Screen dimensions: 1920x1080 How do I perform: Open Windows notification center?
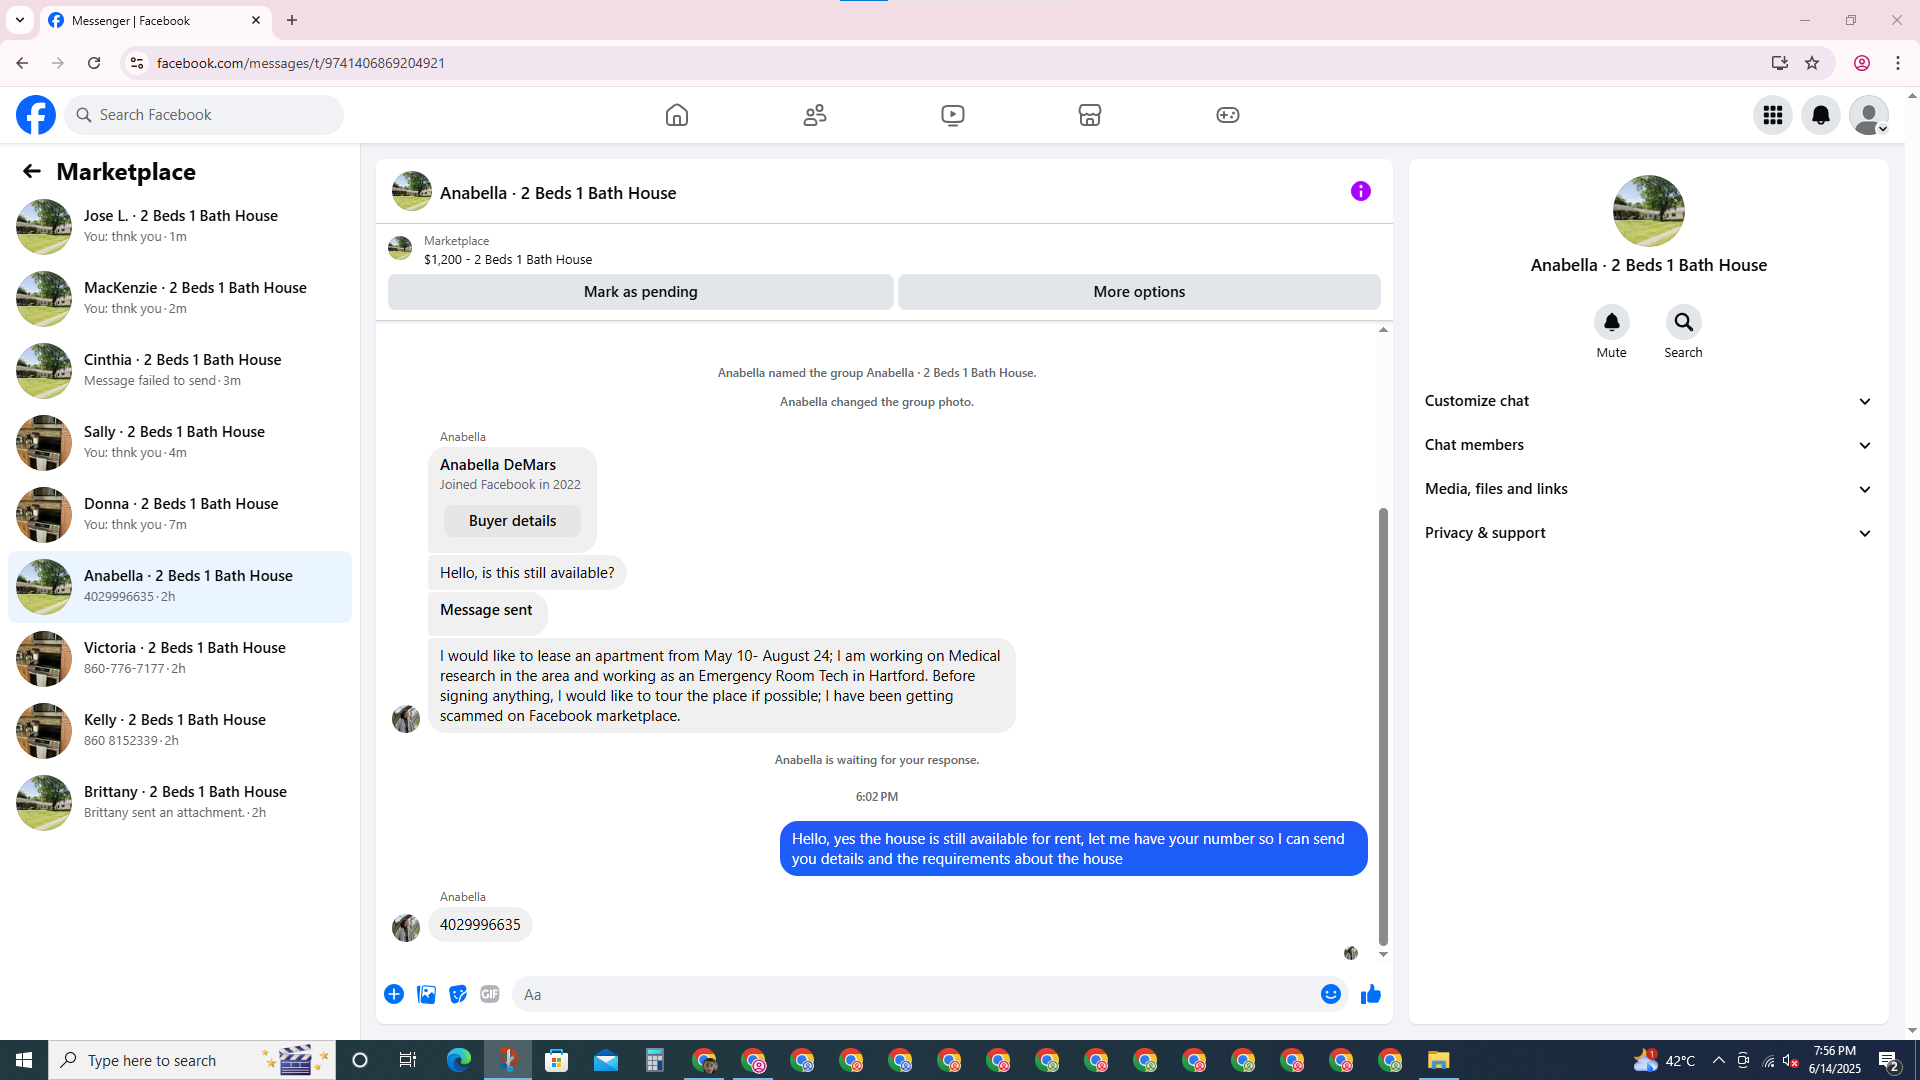pos(1888,1061)
